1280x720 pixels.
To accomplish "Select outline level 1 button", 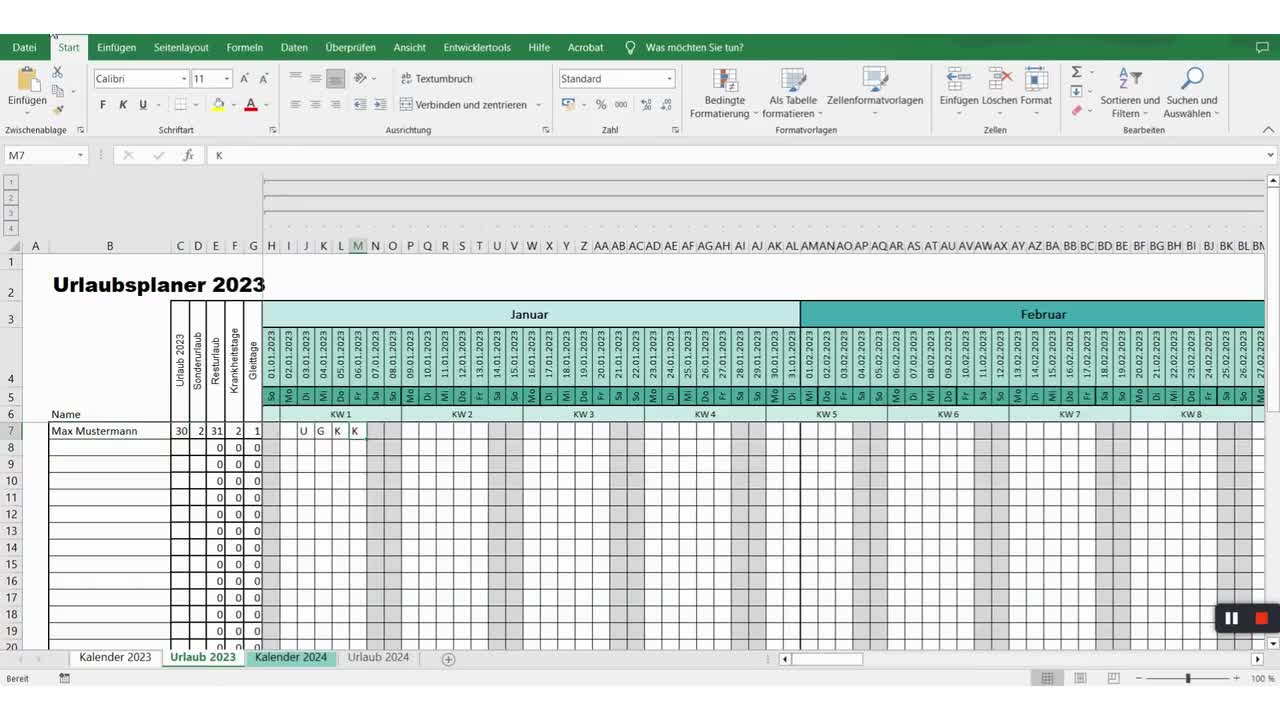I will pyautogui.click(x=11, y=182).
